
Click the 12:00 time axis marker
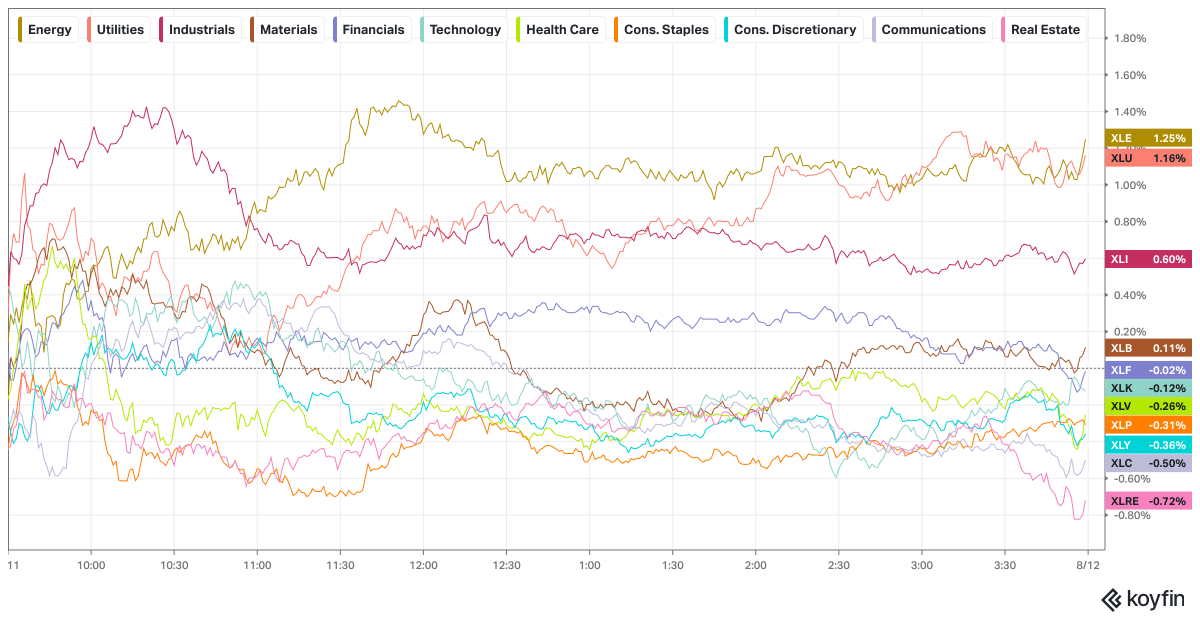click(423, 565)
